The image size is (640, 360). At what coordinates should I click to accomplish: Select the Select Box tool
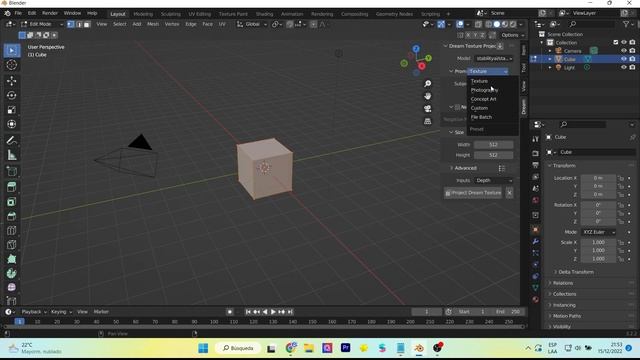click(x=11, y=50)
